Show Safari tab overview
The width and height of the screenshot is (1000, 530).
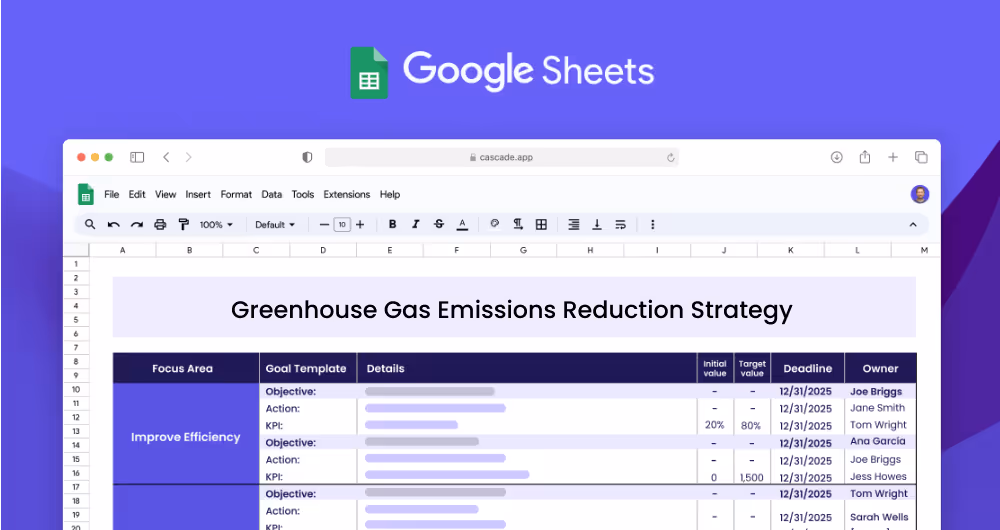921,158
